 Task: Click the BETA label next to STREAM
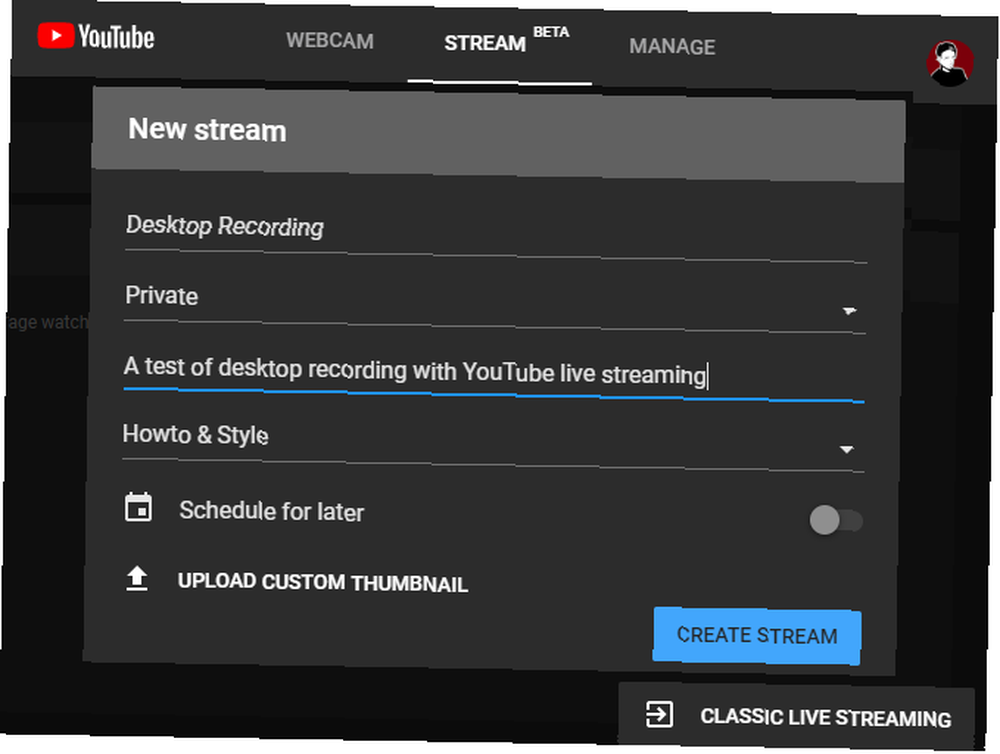[551, 32]
